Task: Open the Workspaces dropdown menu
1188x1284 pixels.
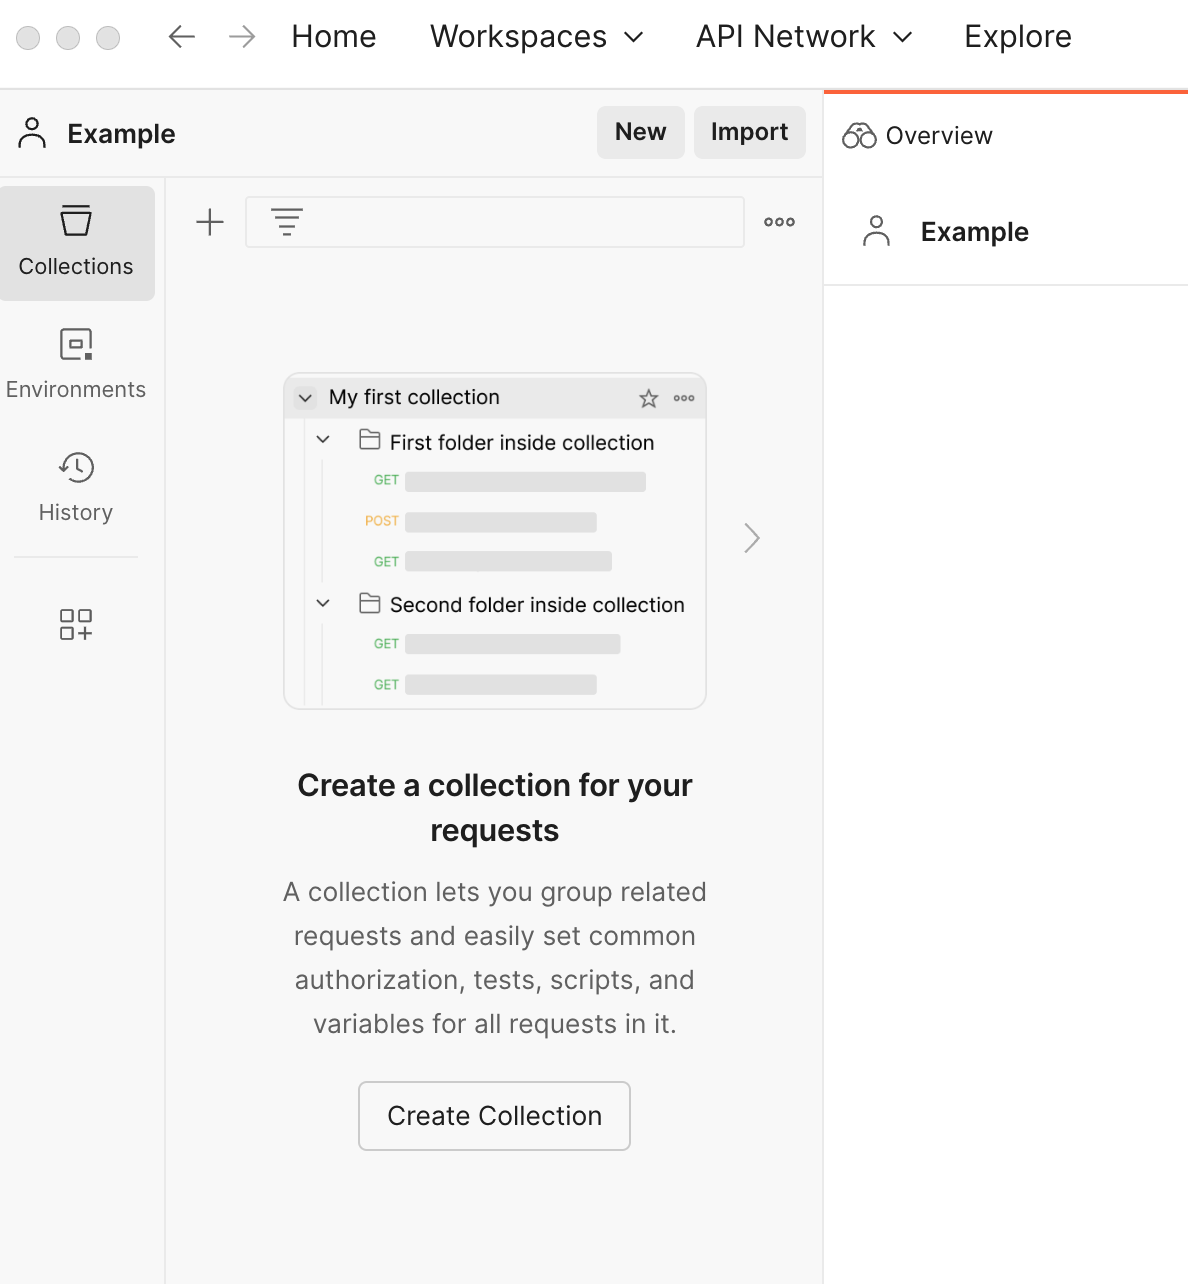Action: click(x=536, y=37)
